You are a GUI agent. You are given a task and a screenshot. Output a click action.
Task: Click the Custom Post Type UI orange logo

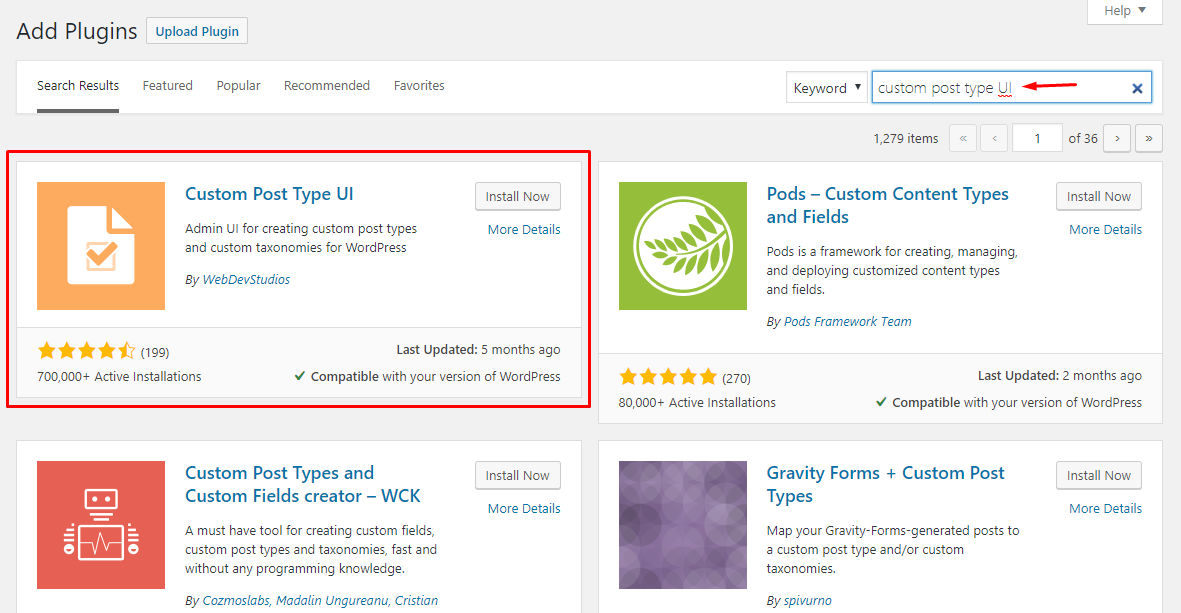pos(100,246)
